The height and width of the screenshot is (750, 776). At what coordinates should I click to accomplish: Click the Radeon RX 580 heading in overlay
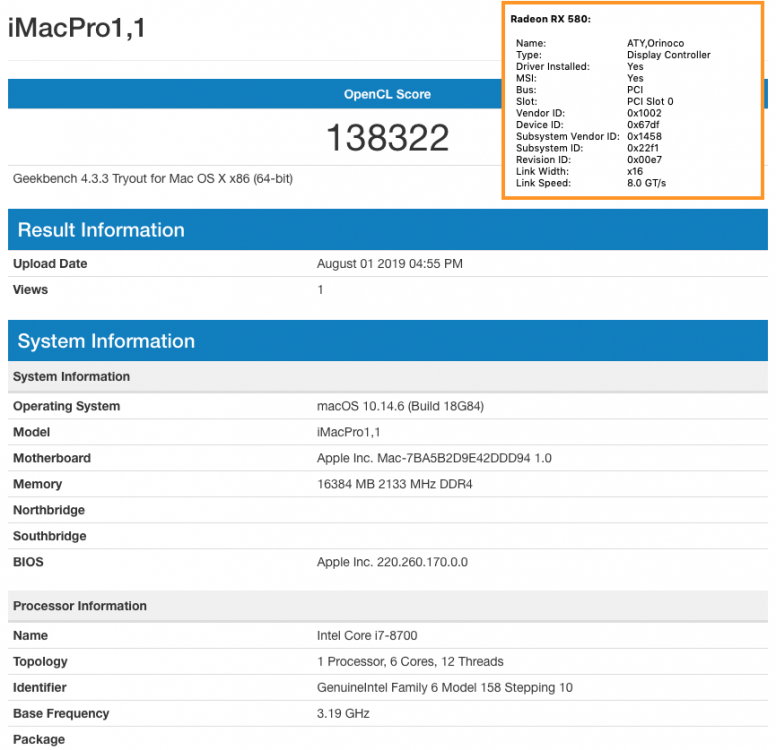(550, 19)
